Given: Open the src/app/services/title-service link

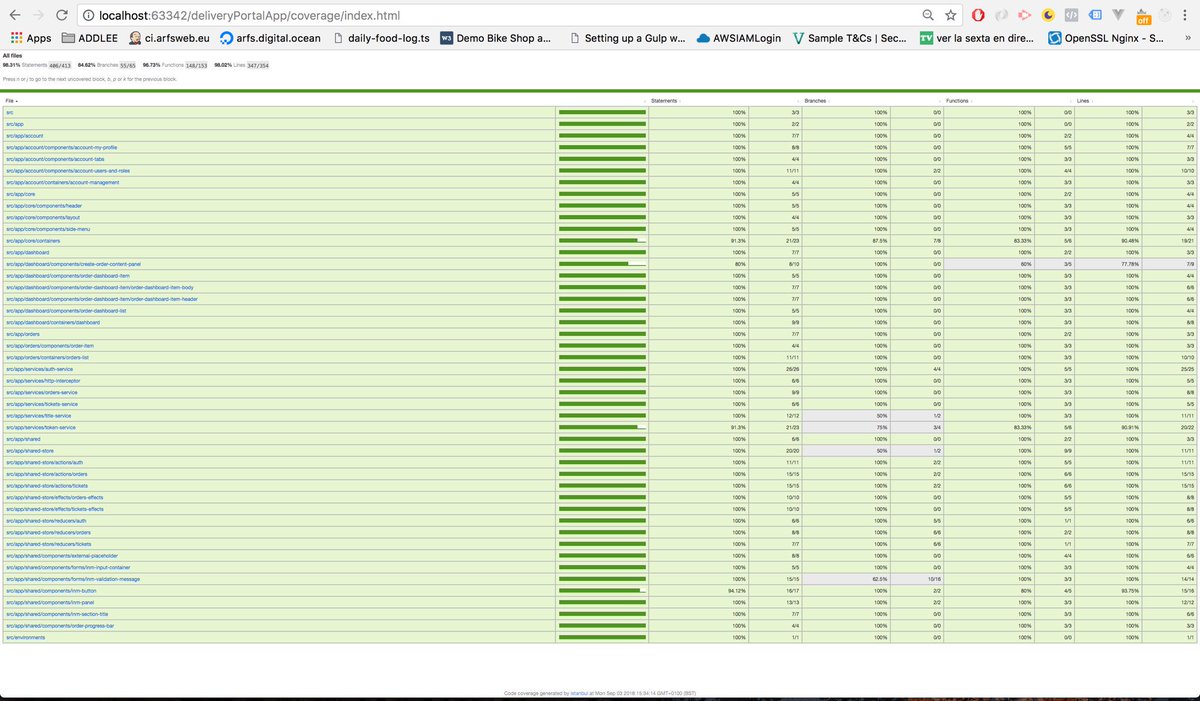Looking at the screenshot, I should 38,415.
